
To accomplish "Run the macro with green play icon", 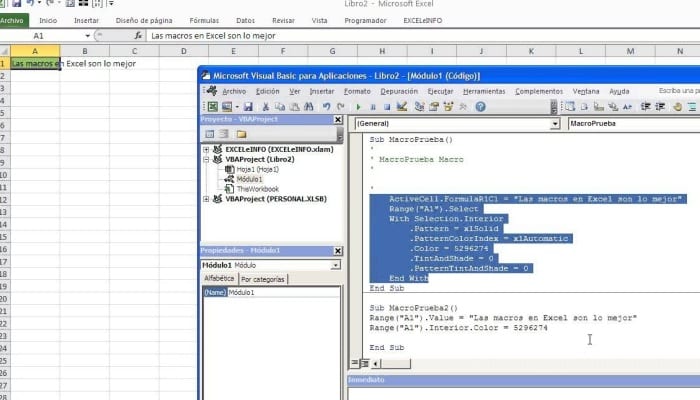I will pyautogui.click(x=358, y=107).
